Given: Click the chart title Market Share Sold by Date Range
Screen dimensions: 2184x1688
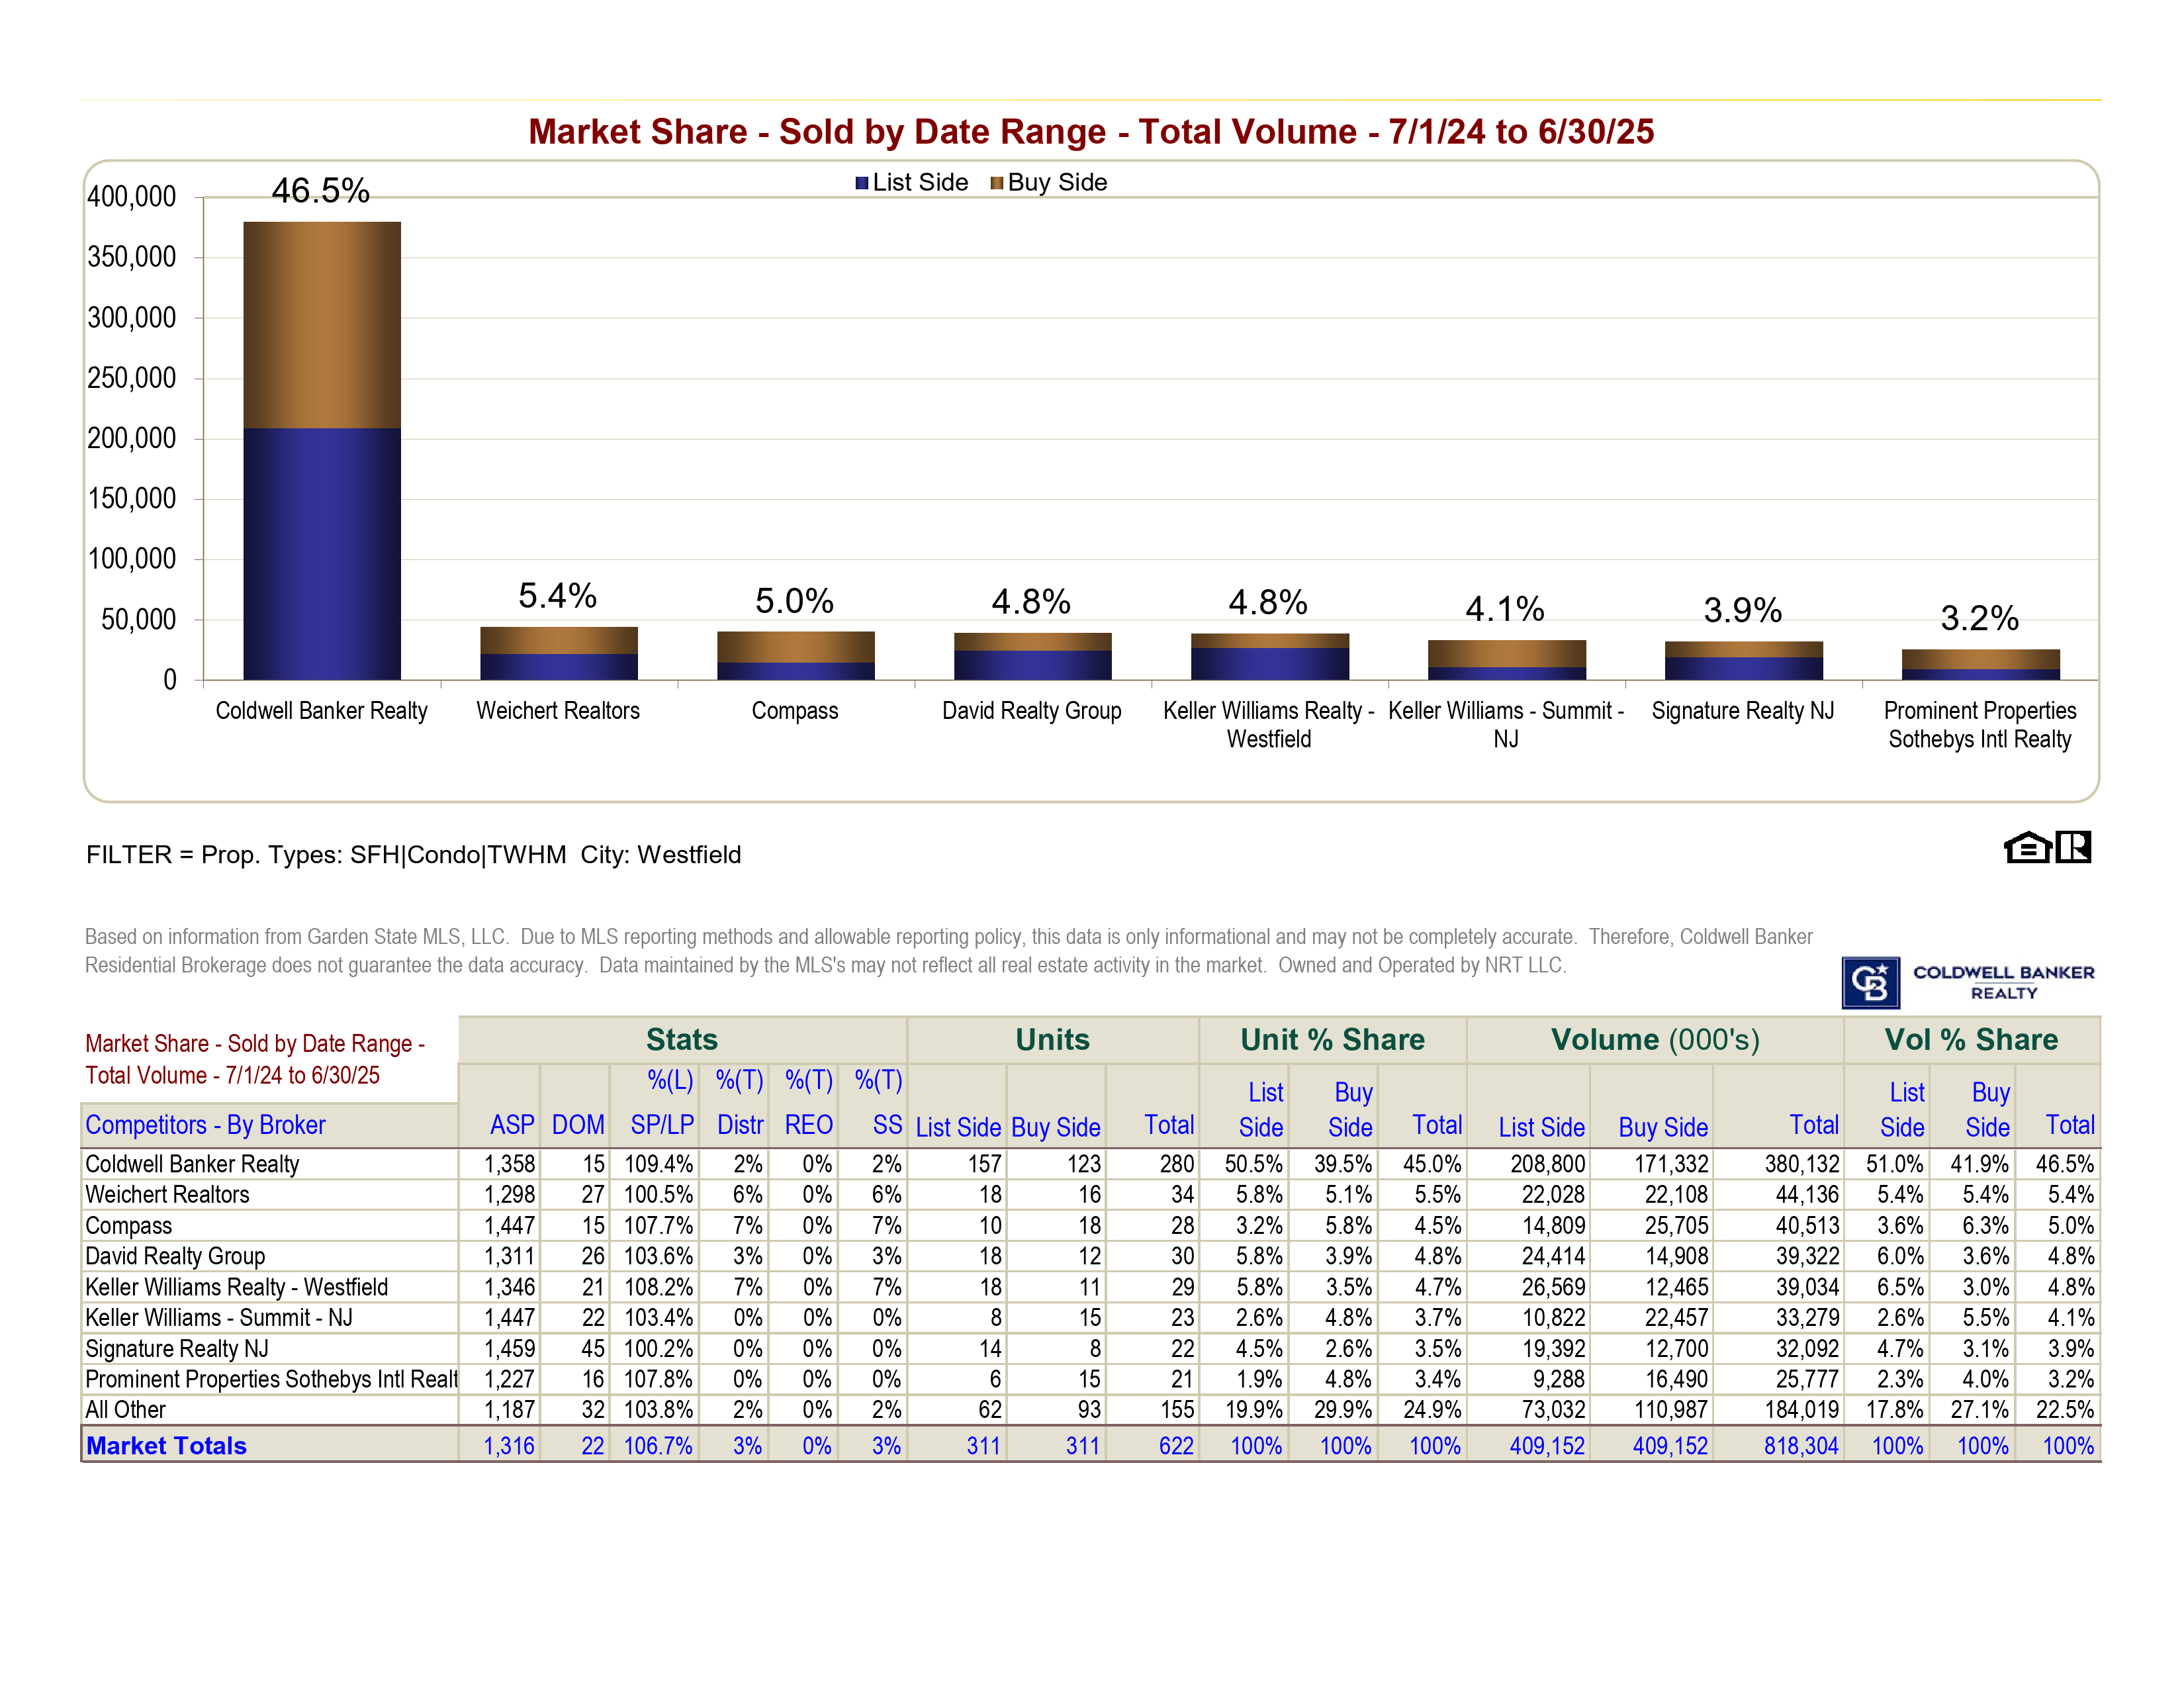Looking at the screenshot, I should [x=1091, y=132].
